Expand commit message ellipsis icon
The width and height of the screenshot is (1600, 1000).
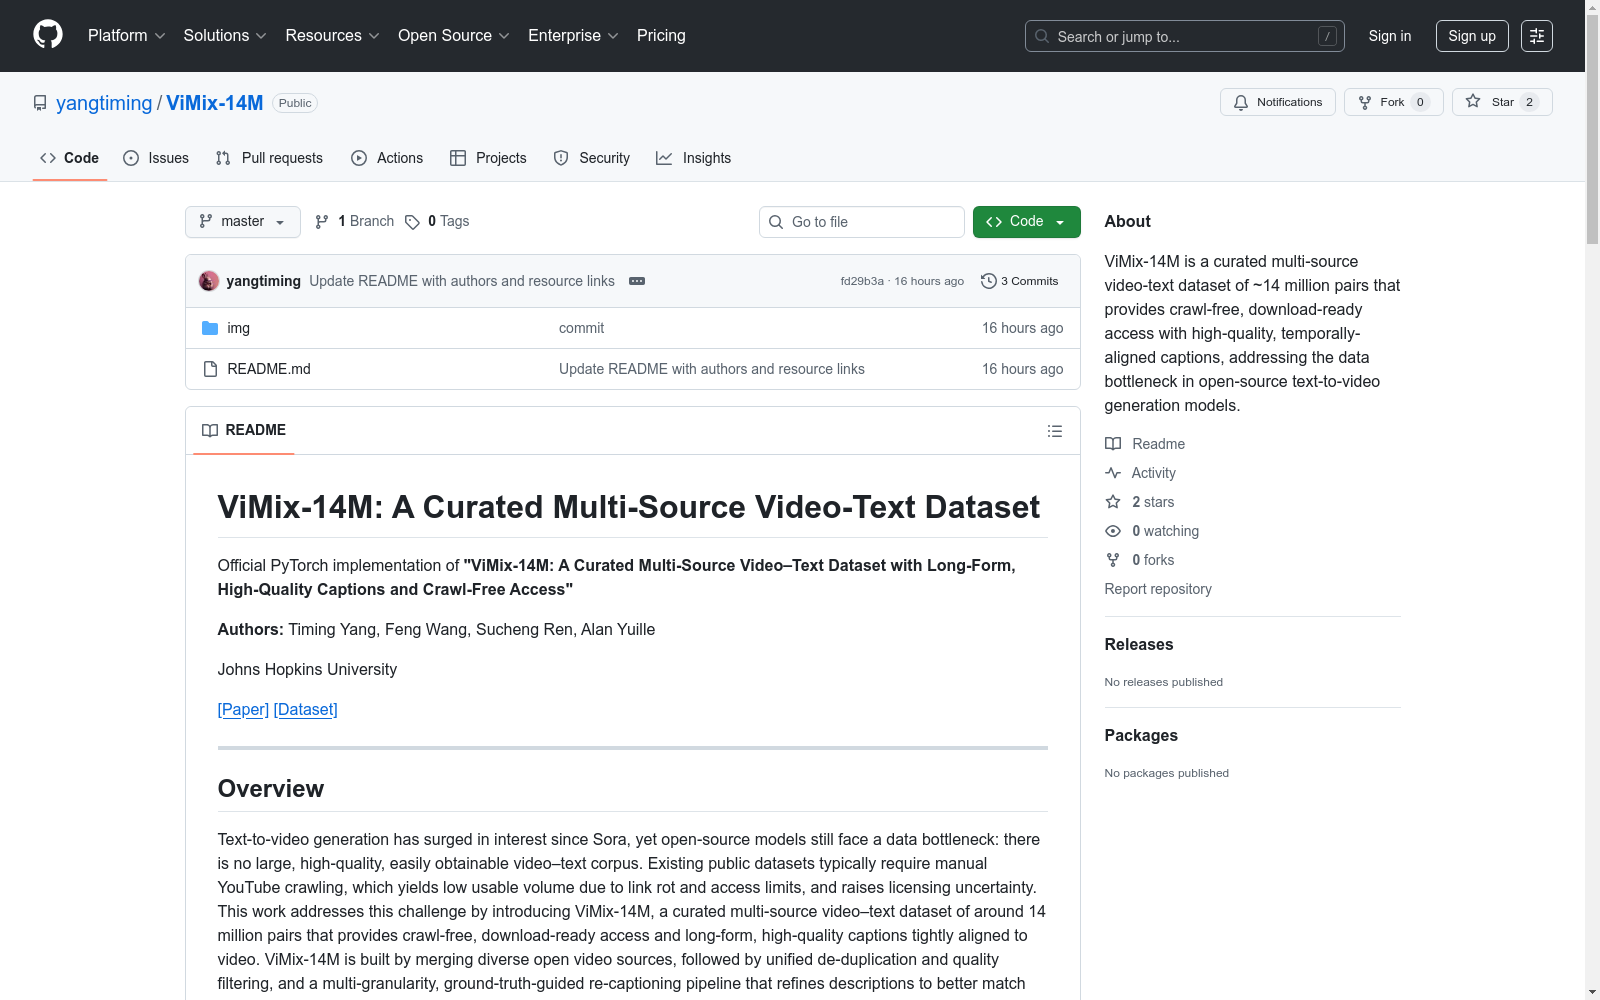click(637, 281)
